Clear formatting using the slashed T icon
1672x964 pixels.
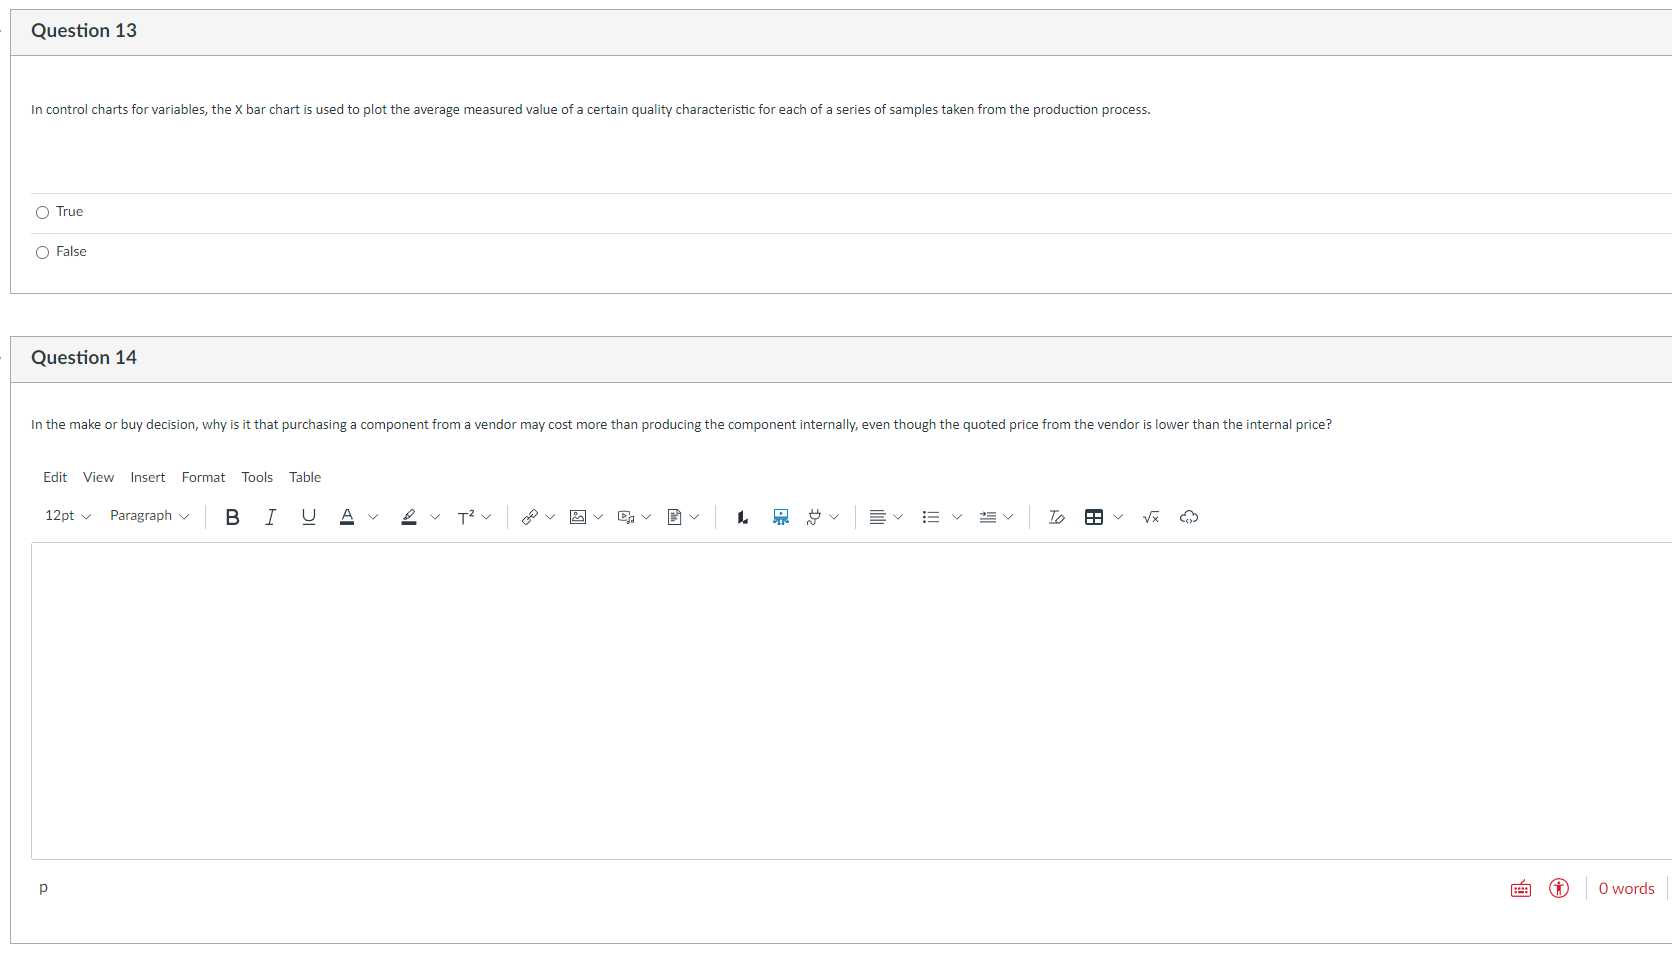click(x=1056, y=517)
